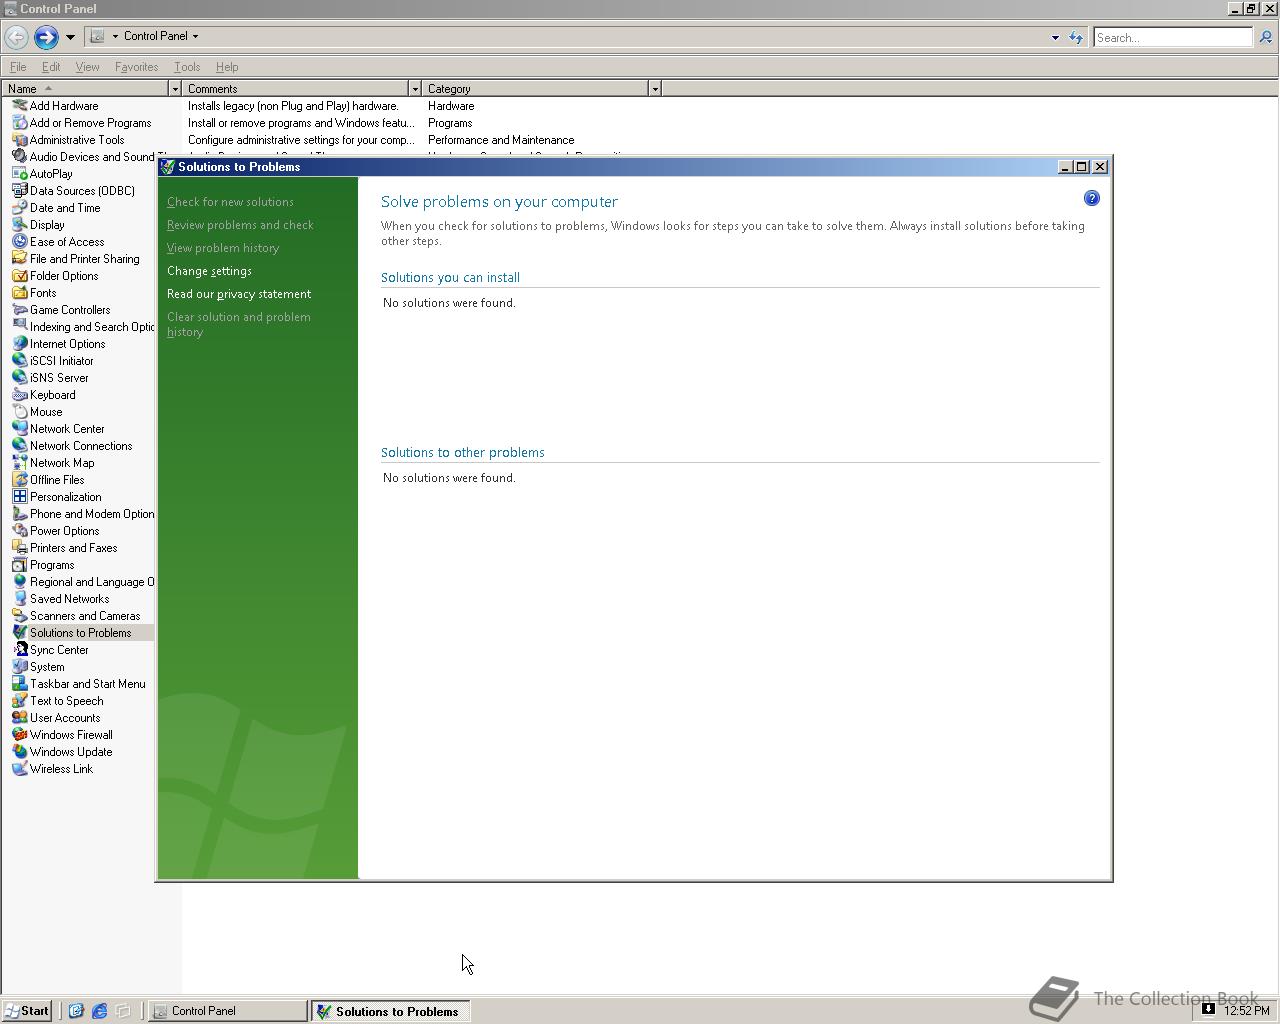Click Change settings link

pos(209,271)
